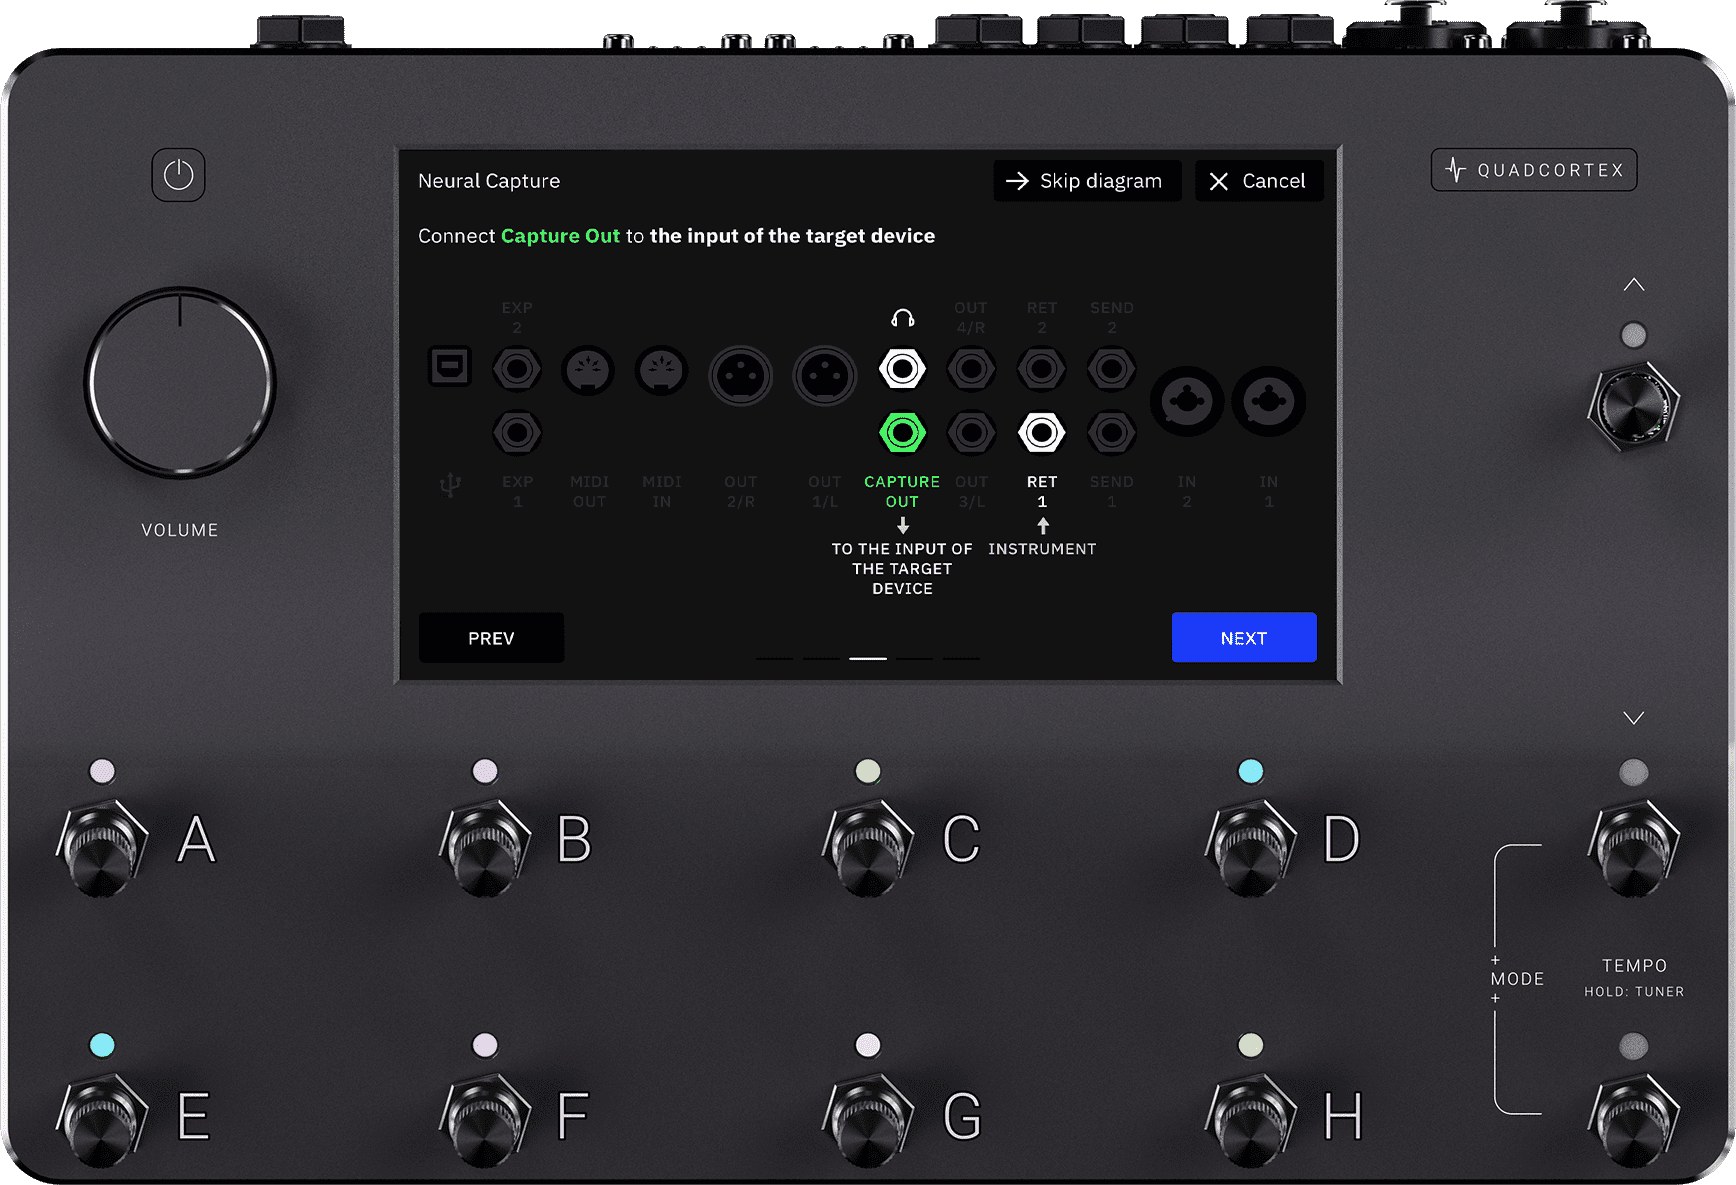Select the OUT 2/R XLR connector icon
Image resolution: width=1736 pixels, height=1185 pixels.
tap(741, 376)
